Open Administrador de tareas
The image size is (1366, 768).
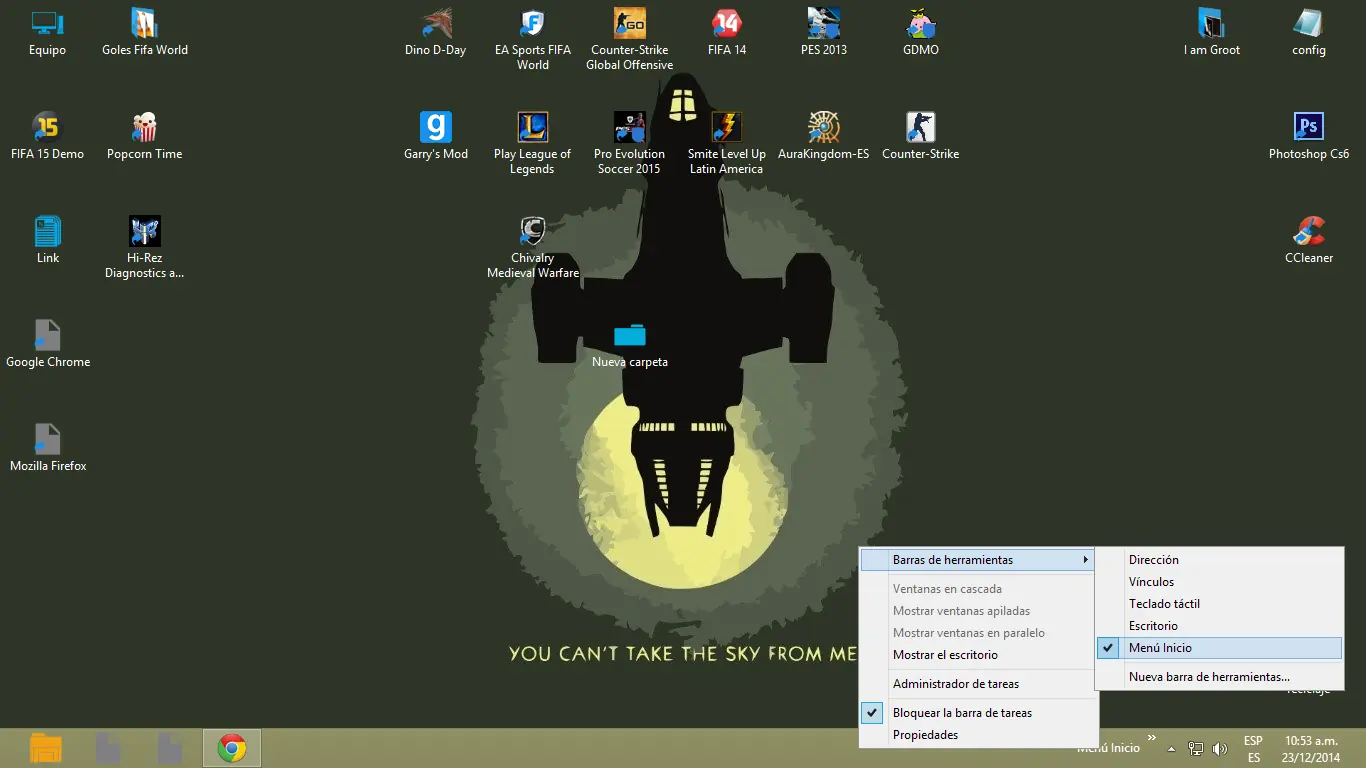click(980, 684)
